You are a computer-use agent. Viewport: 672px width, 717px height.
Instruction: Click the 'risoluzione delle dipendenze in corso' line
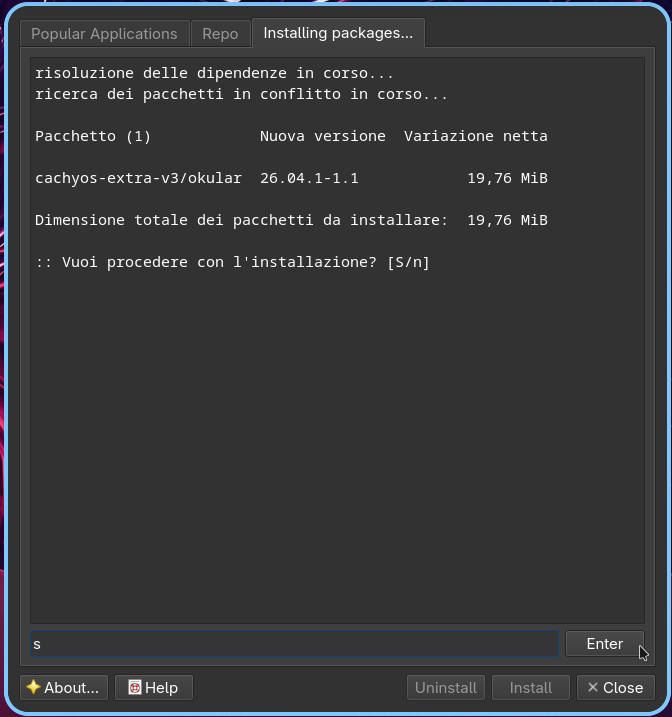pyautogui.click(x=214, y=73)
